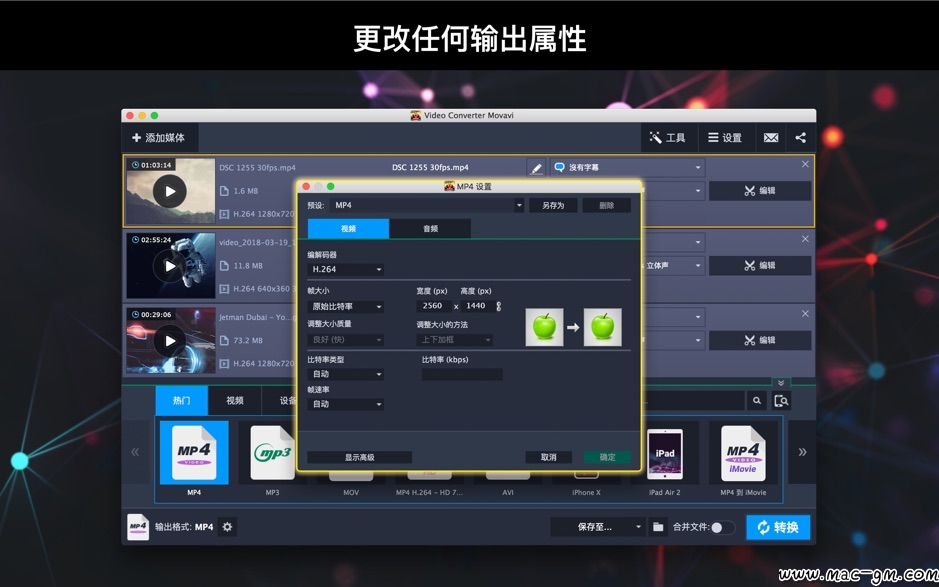Click the 转换 convert button

[778, 527]
